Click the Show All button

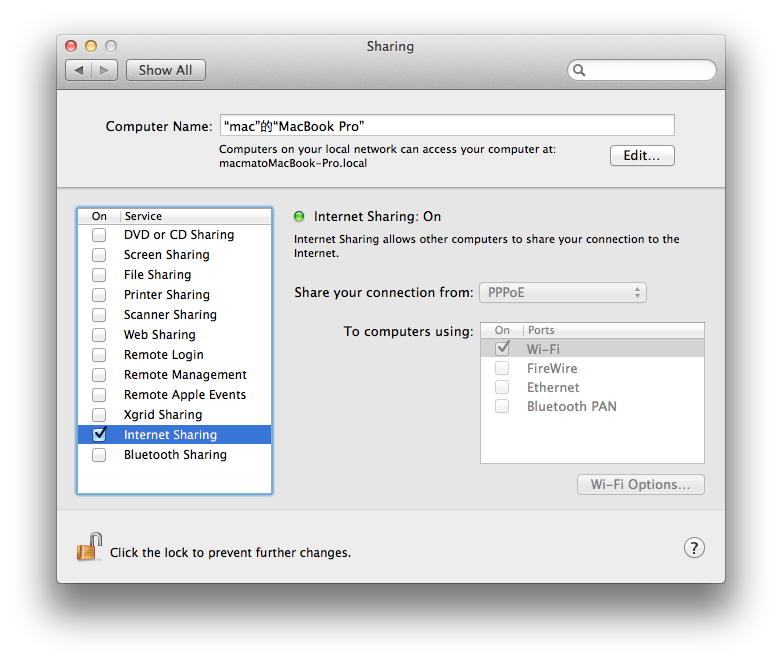tap(166, 70)
